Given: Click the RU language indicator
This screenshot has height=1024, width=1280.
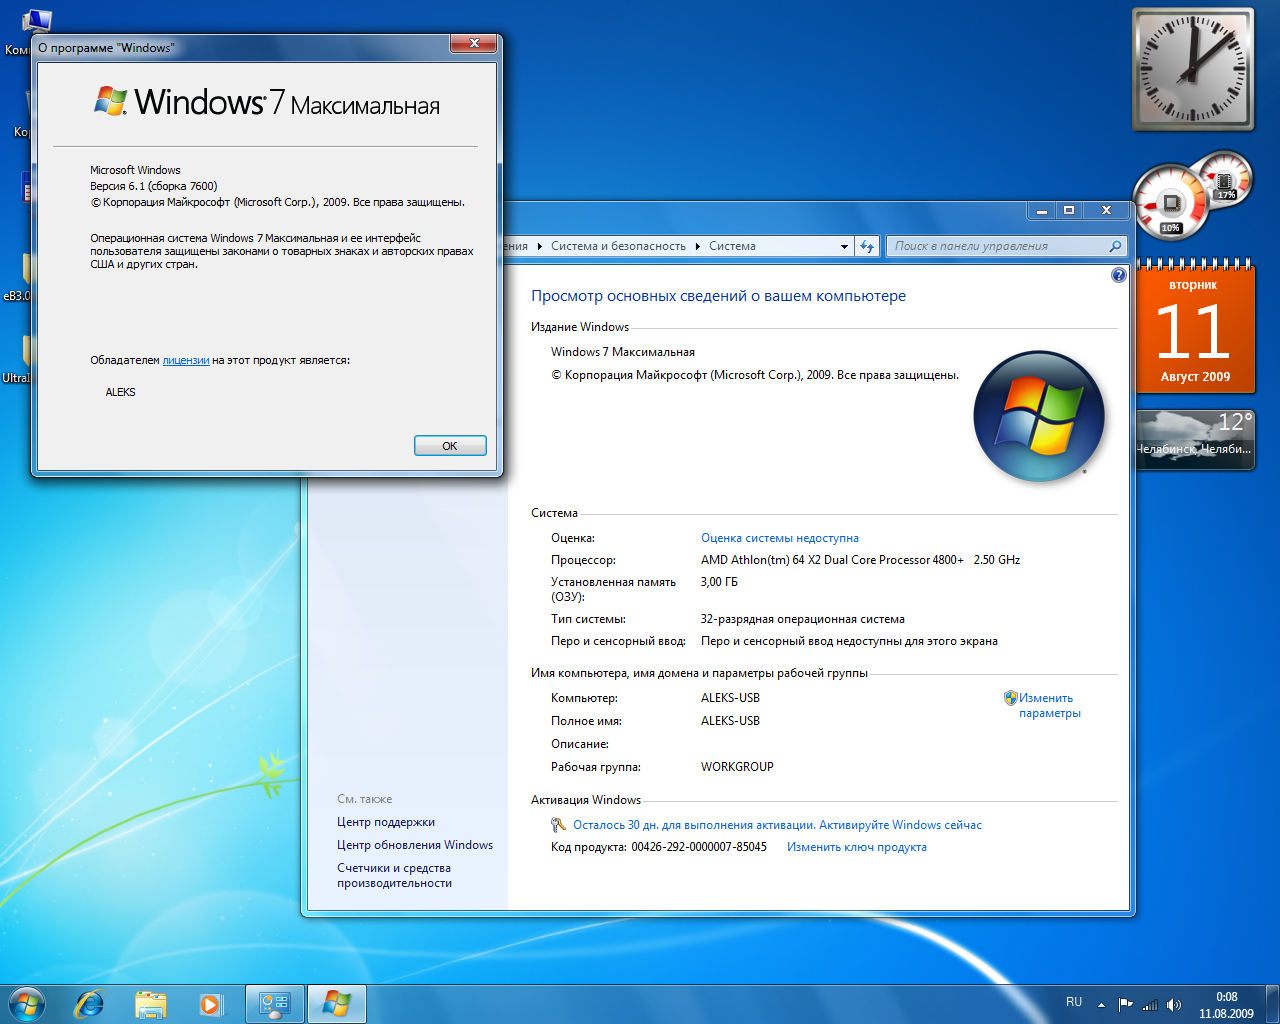Looking at the screenshot, I should tap(1074, 1002).
